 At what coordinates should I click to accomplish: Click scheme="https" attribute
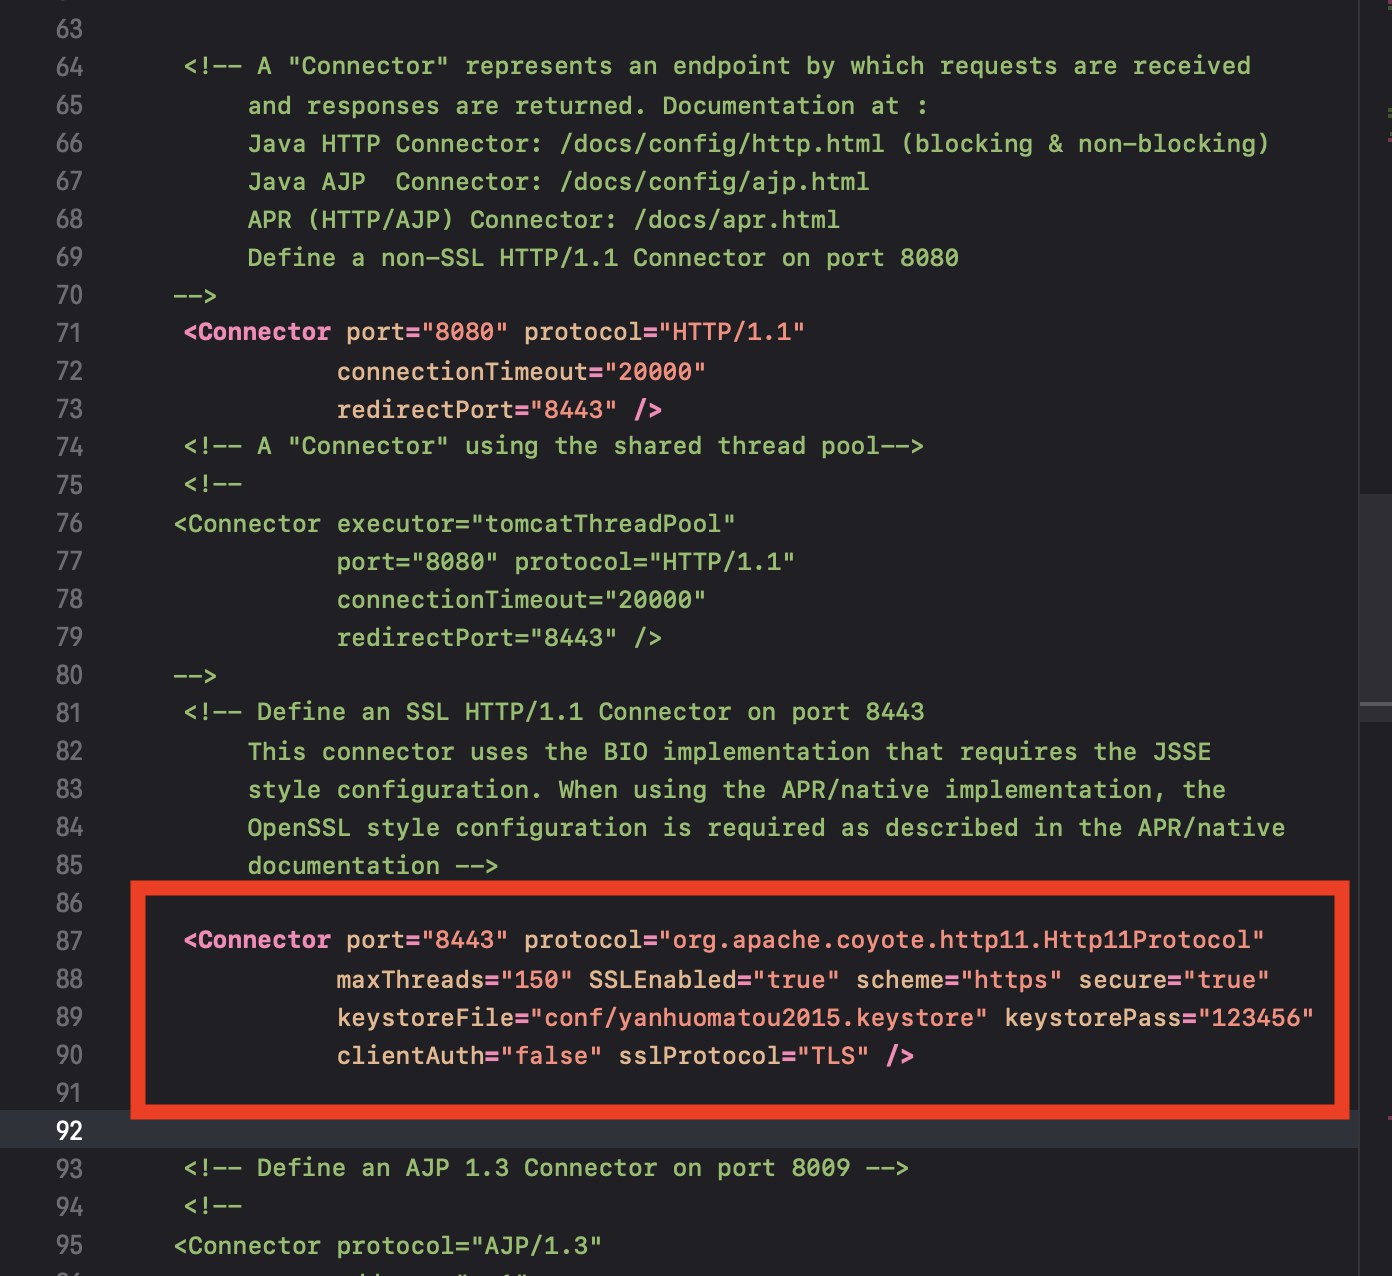(x=959, y=980)
